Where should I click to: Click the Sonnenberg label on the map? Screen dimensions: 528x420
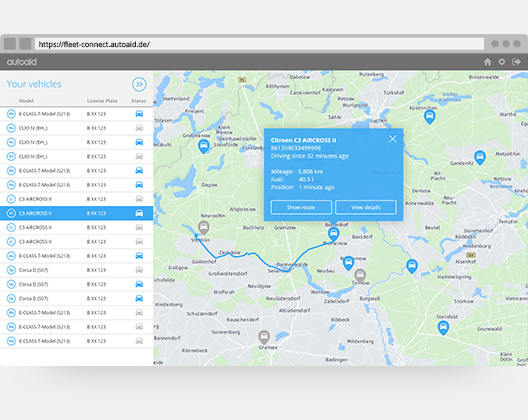[x=226, y=332]
